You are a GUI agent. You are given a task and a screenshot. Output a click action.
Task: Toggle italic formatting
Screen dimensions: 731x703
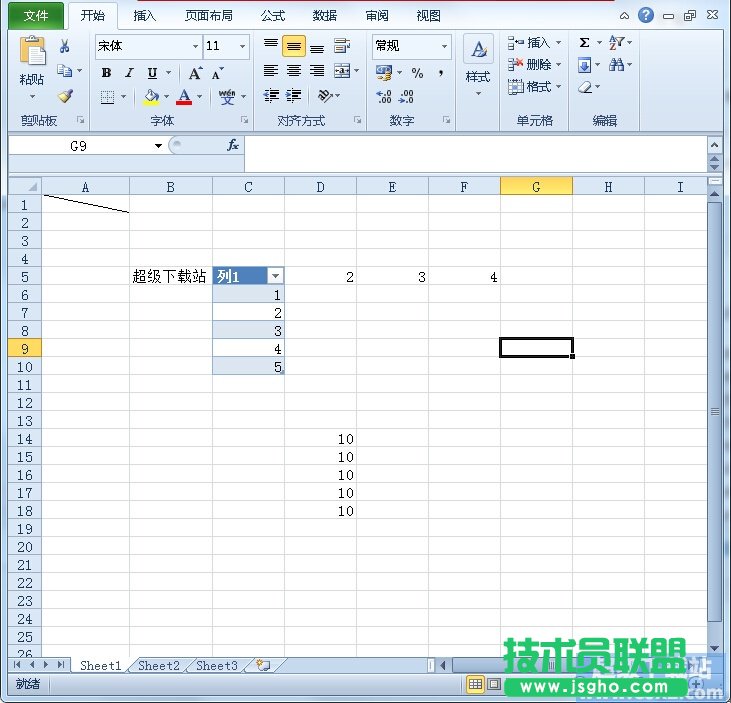[x=129, y=73]
